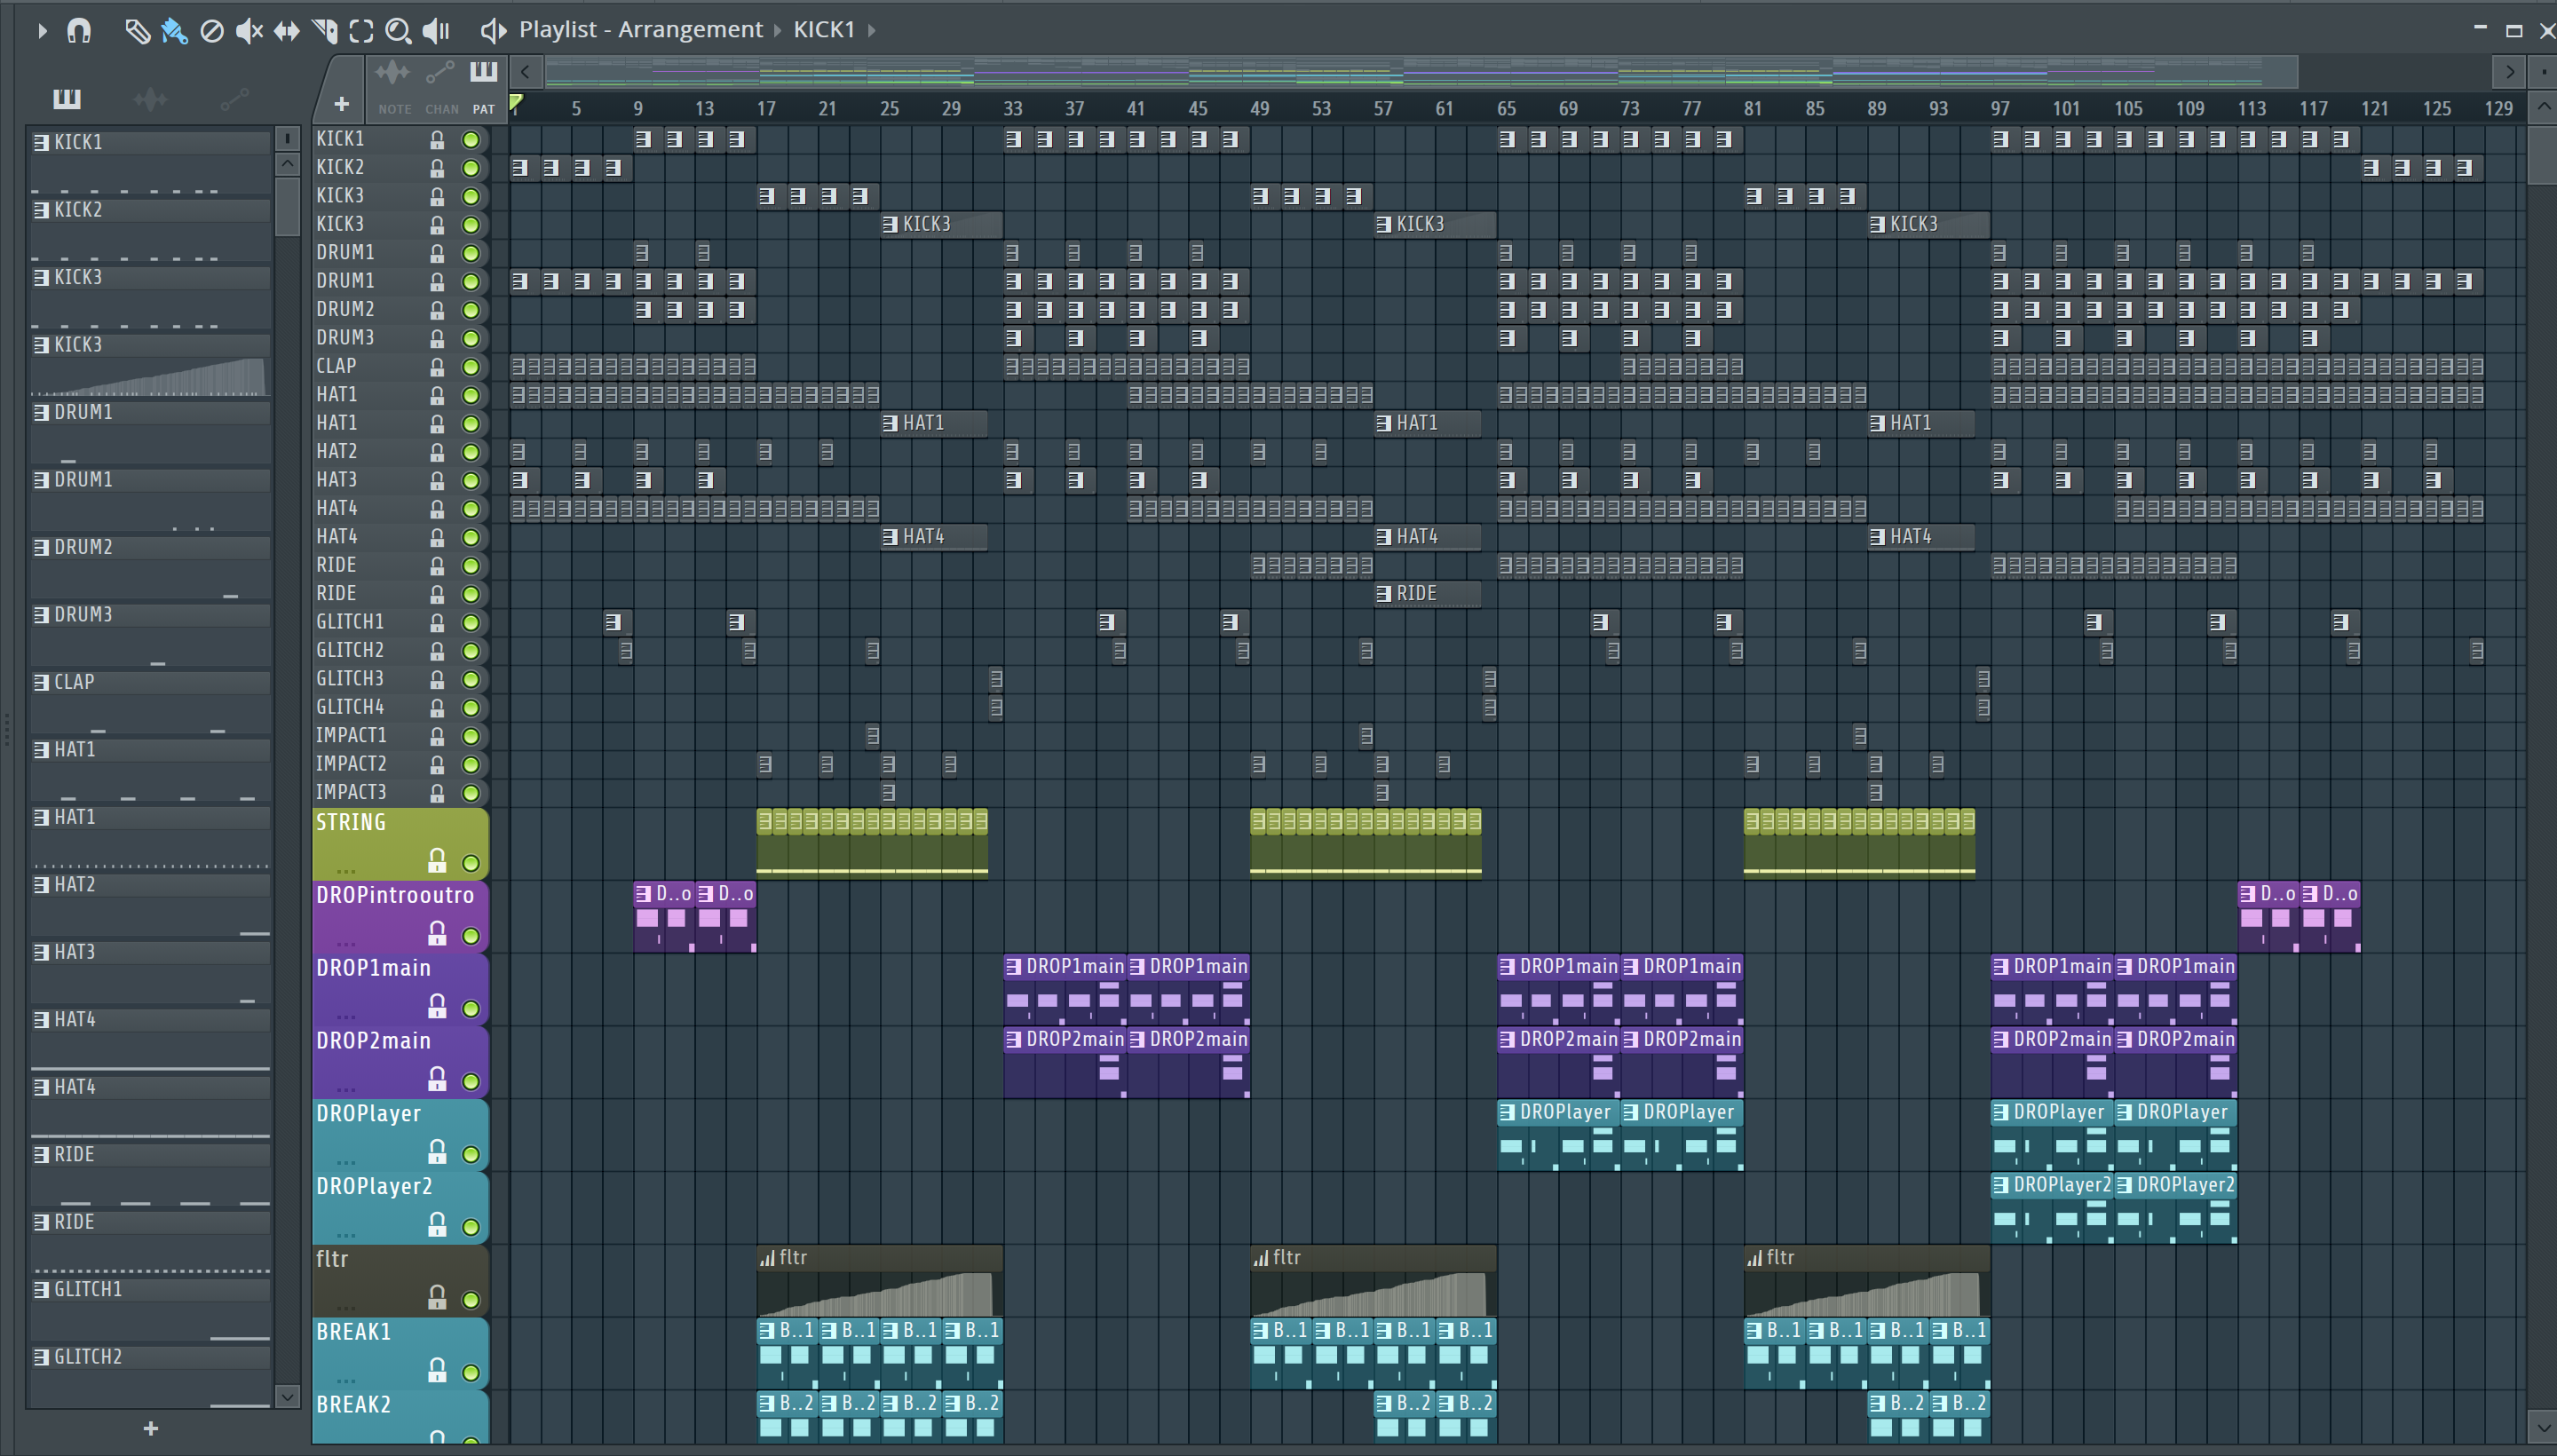Image resolution: width=2557 pixels, height=1456 pixels.
Task: Select the Zoom magnifier tool
Action: coord(398,31)
